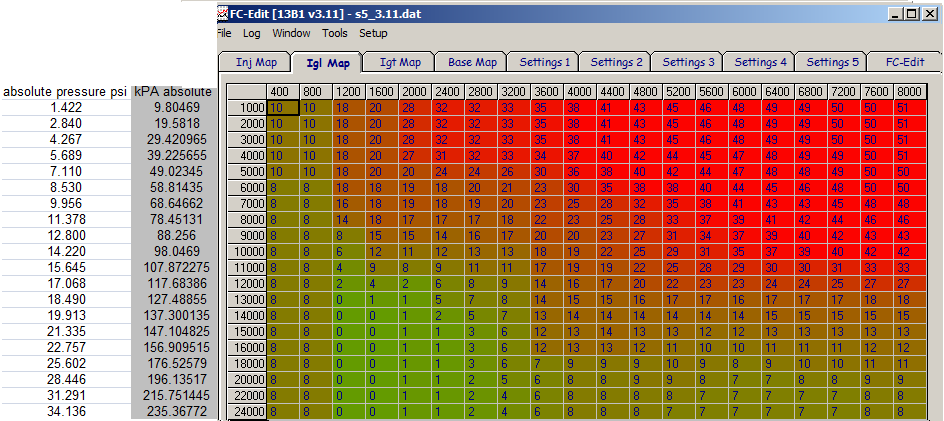
Task: Switch to the Base Map tab
Action: click(x=473, y=62)
